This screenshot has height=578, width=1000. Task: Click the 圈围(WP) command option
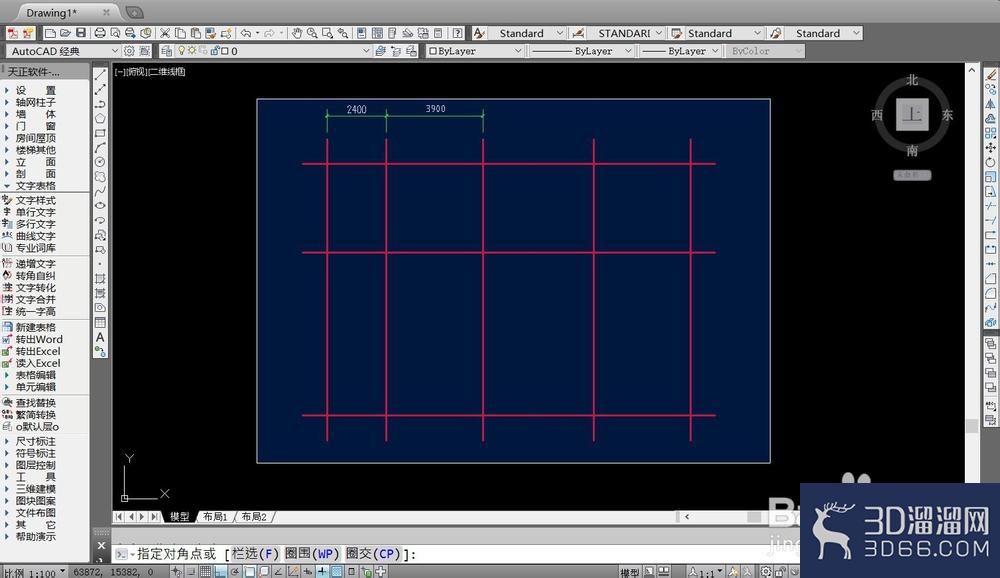[312, 554]
